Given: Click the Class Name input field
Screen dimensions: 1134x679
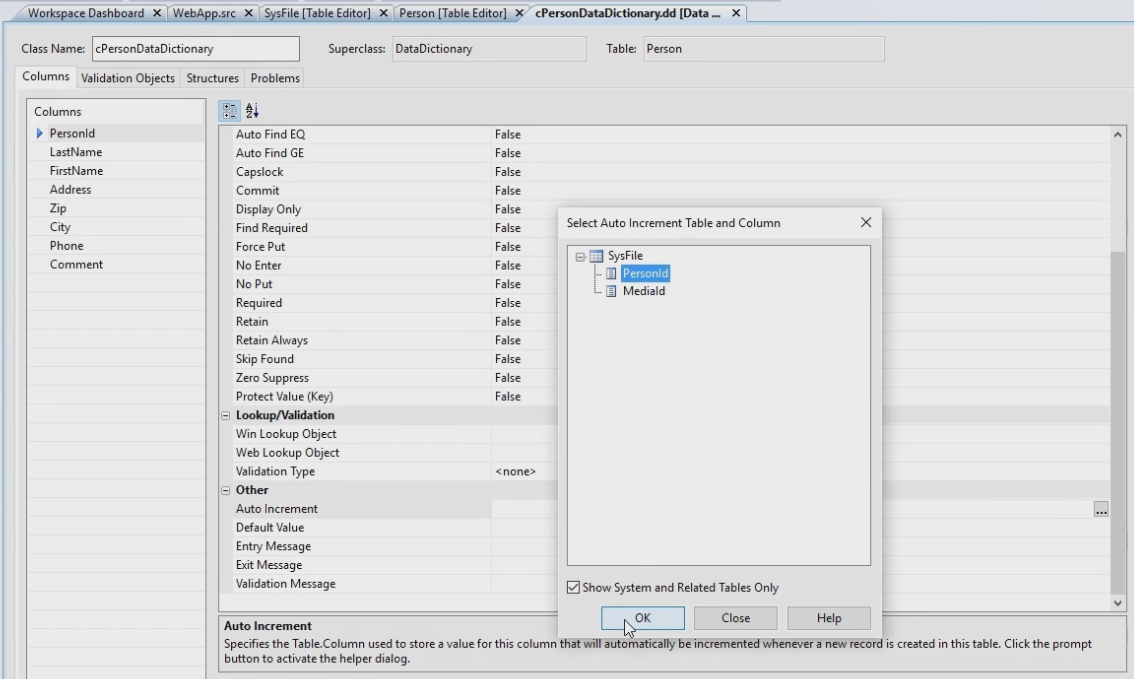Looking at the screenshot, I should pos(195,49).
